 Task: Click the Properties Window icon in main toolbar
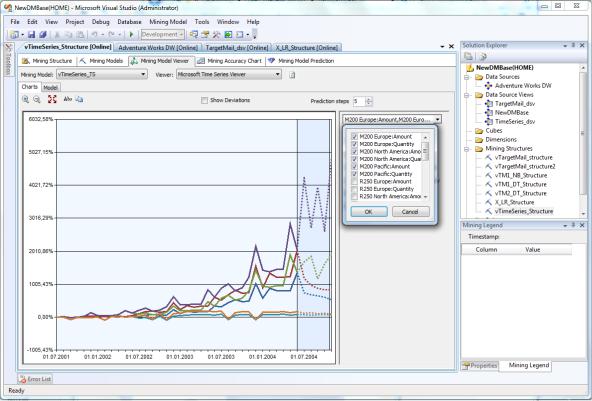(205, 35)
